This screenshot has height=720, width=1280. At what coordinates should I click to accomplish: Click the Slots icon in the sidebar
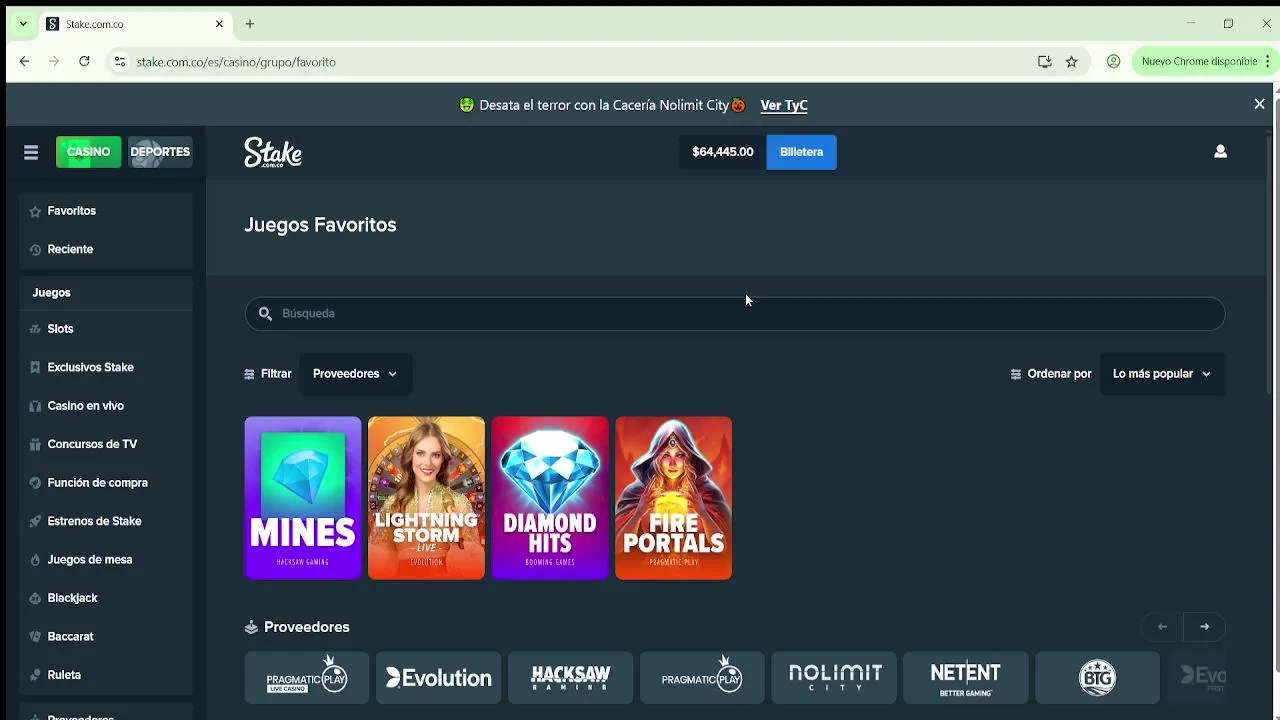pyautogui.click(x=35, y=329)
